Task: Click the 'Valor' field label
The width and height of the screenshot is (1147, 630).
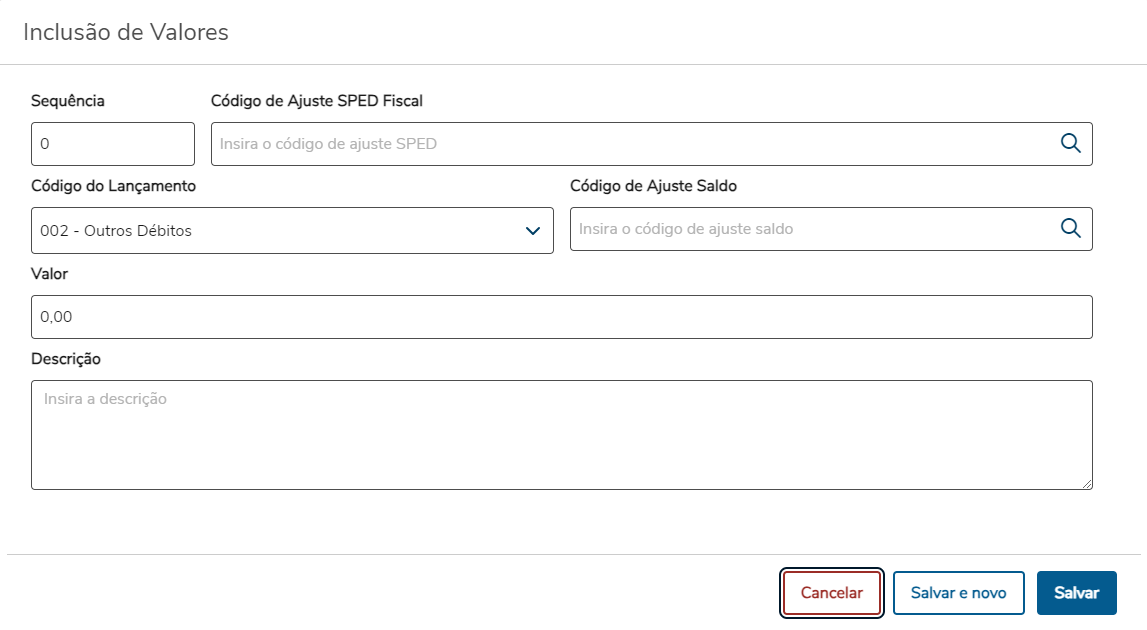Action: pos(49,274)
